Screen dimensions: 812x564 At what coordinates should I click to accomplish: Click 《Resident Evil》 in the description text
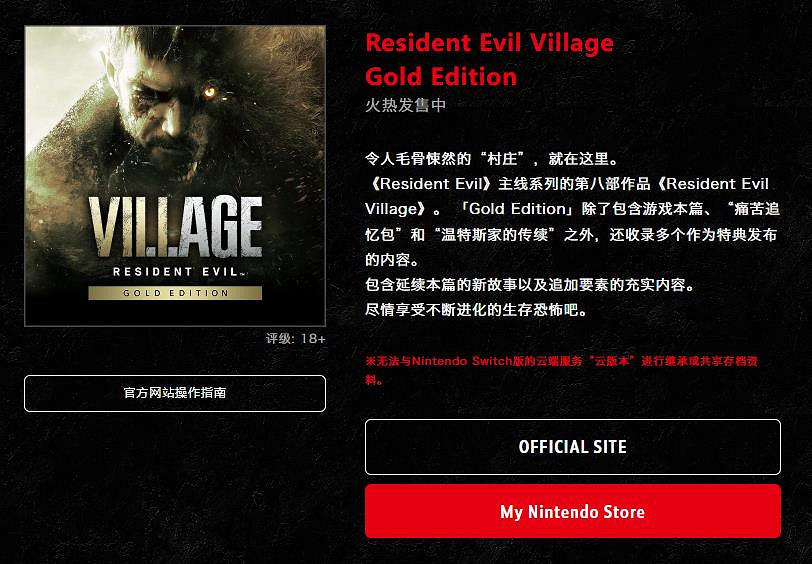[x=431, y=184]
